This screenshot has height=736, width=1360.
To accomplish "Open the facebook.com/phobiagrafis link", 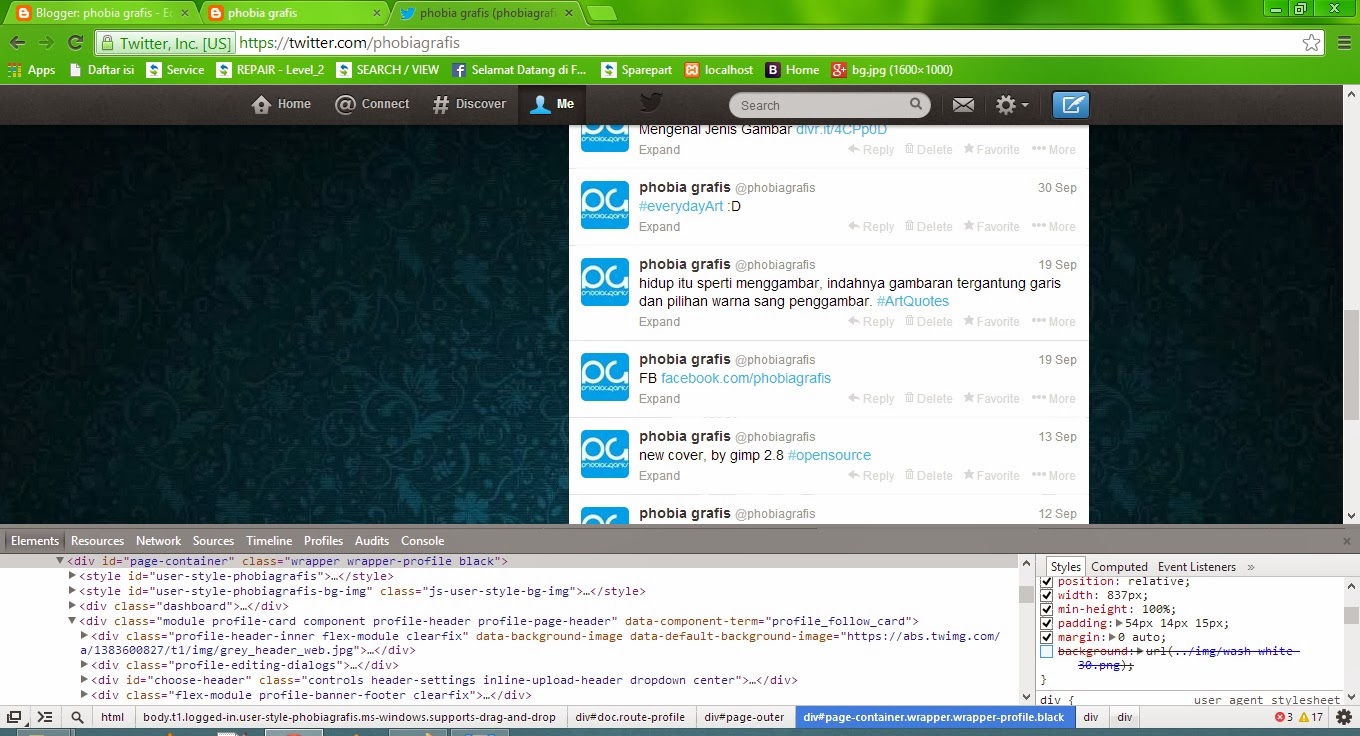I will 746,378.
